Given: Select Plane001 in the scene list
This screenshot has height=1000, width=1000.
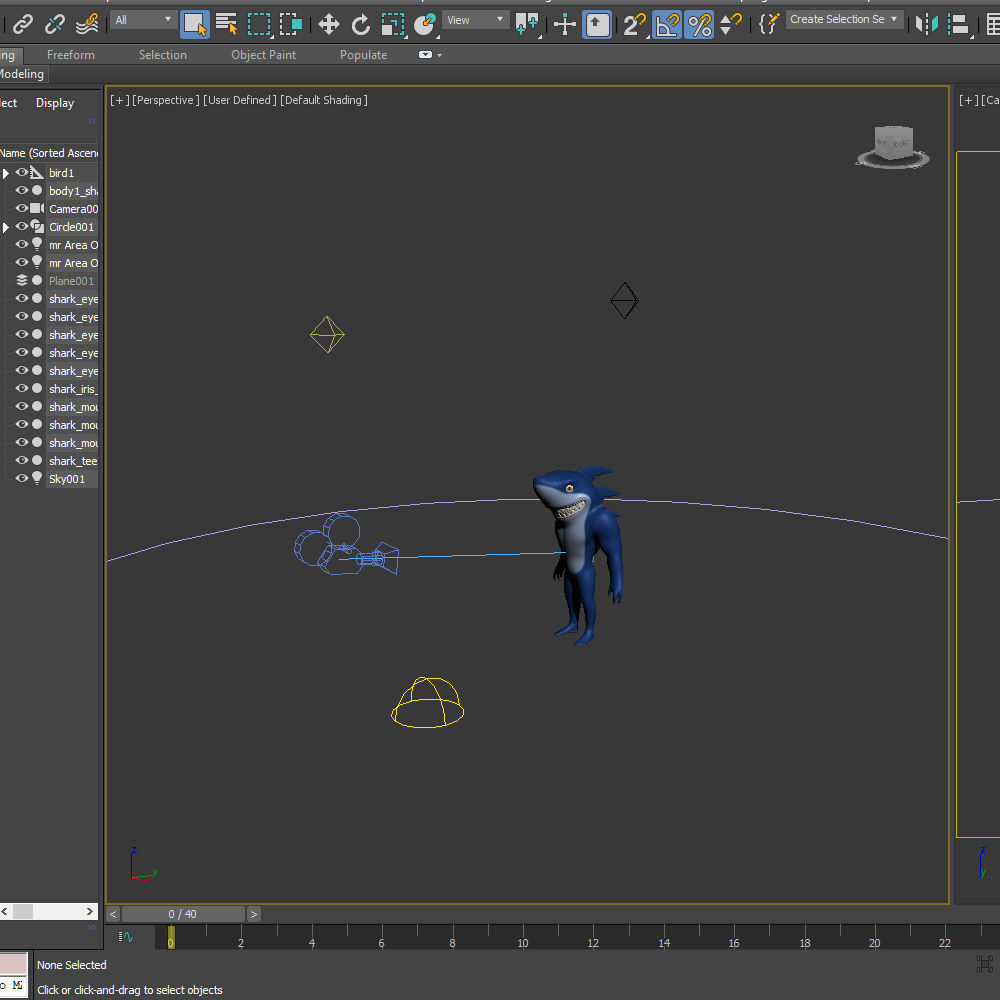Looking at the screenshot, I should point(71,281).
